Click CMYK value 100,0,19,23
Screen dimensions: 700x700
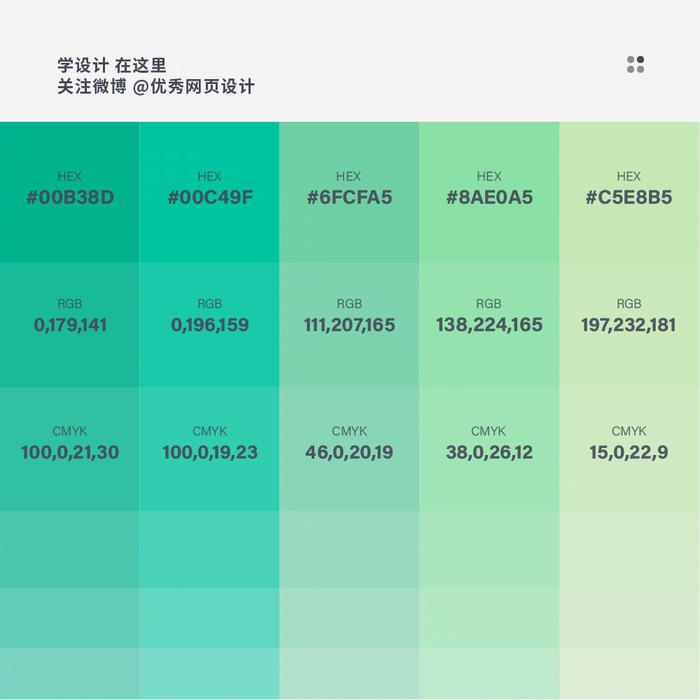point(210,453)
